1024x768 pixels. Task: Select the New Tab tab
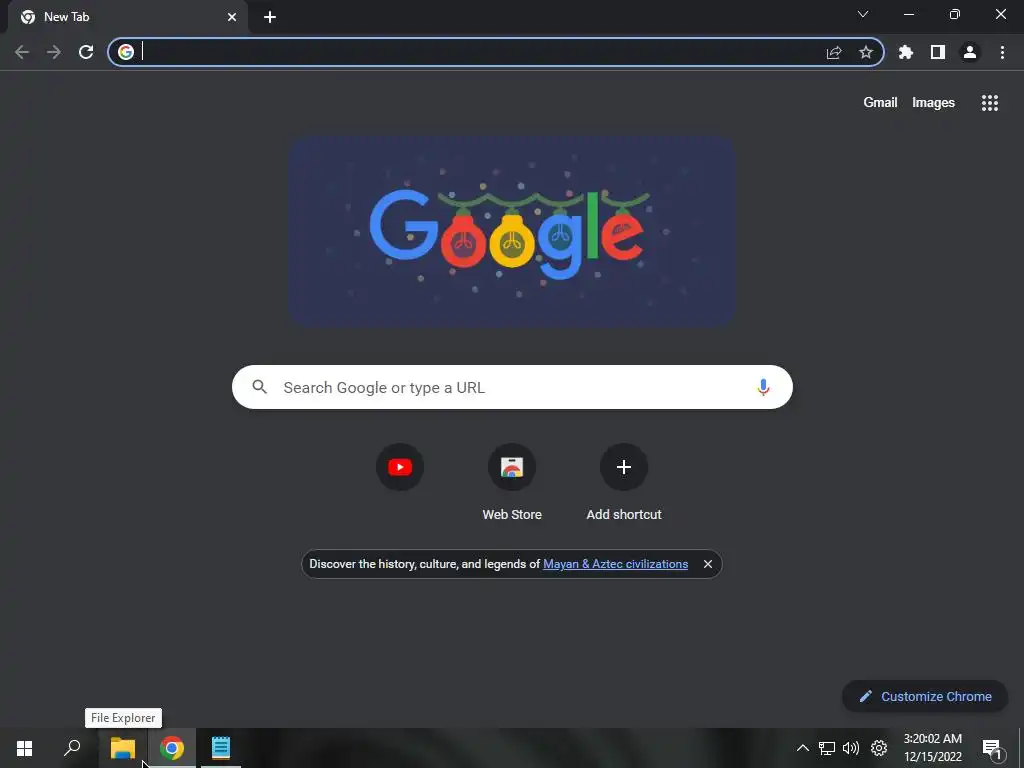click(x=128, y=17)
